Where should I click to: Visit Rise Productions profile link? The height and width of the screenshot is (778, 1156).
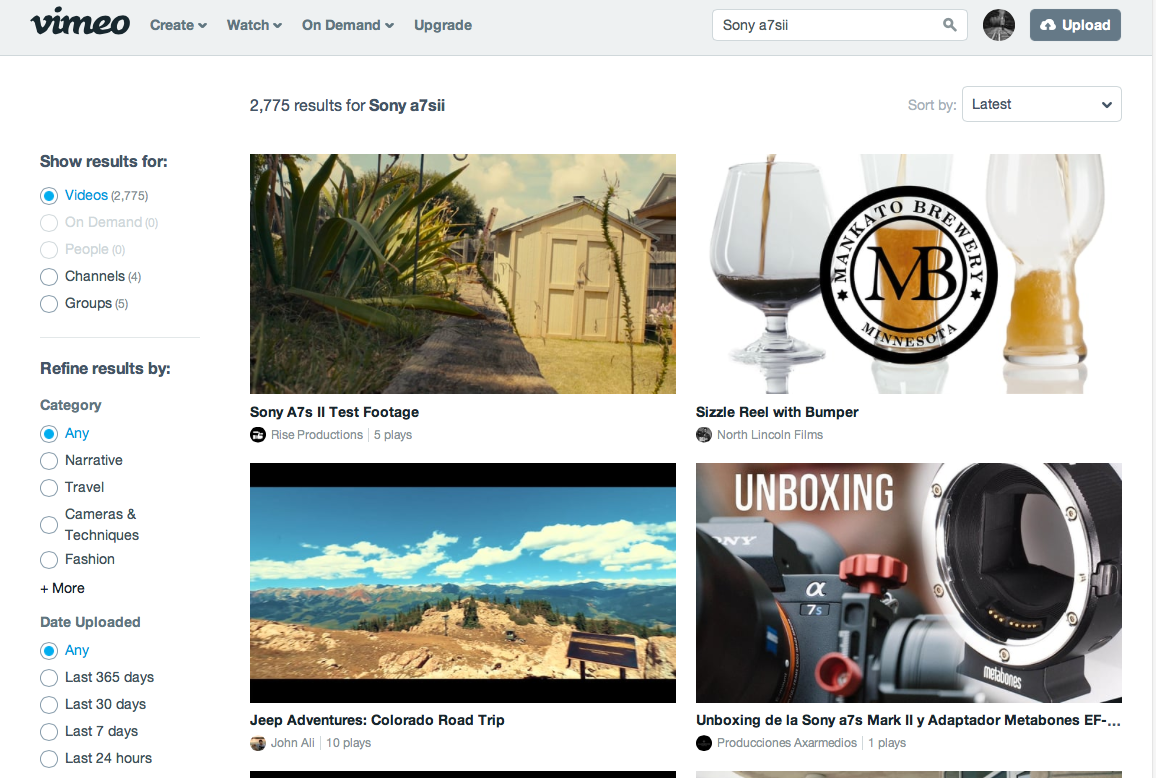click(316, 435)
